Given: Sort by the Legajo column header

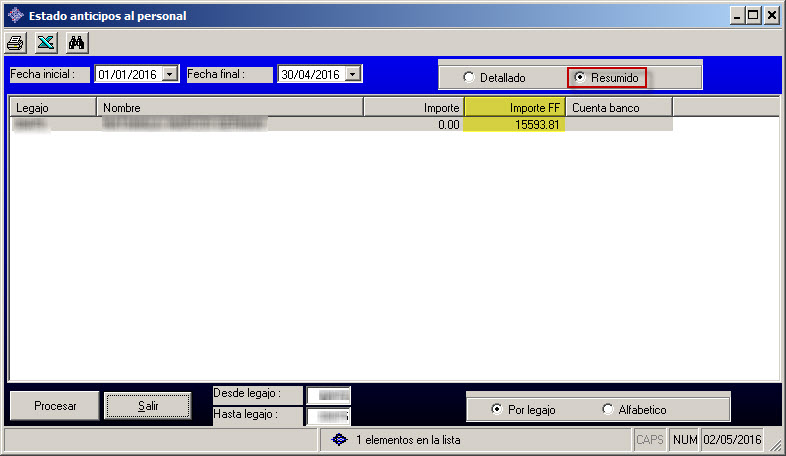Looking at the screenshot, I should click(x=52, y=107).
